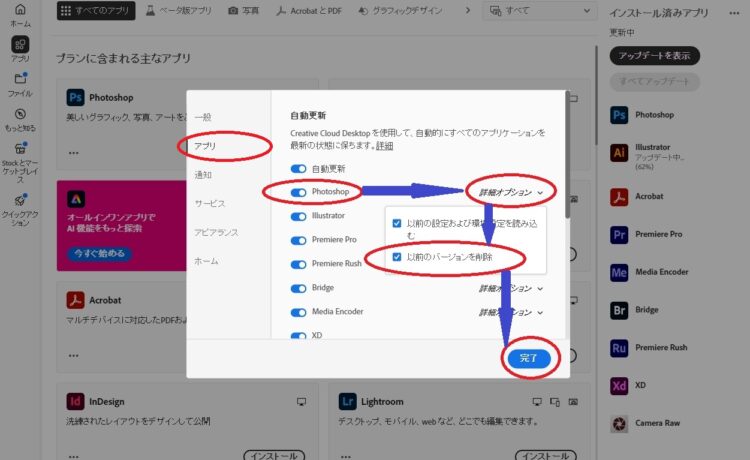This screenshot has height=460, width=750.
Task: Expand Bridge 詳細オプション dropdown
Action: [511, 288]
